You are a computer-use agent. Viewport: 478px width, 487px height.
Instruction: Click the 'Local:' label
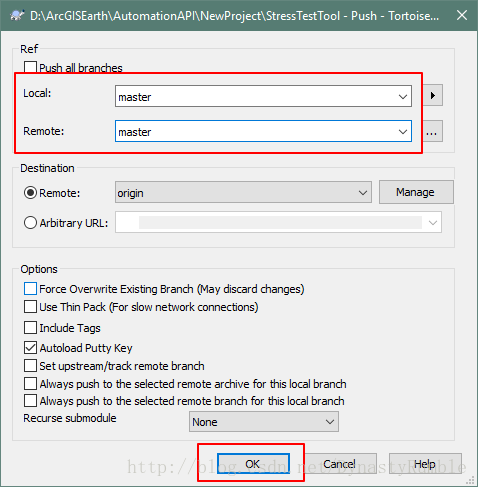[x=37, y=93]
